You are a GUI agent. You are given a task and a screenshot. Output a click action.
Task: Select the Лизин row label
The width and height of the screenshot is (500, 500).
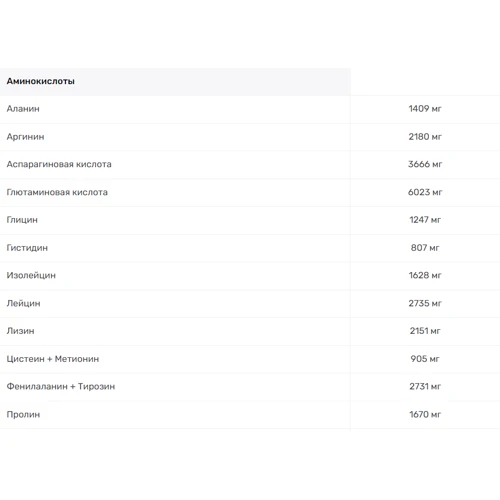click(x=20, y=331)
